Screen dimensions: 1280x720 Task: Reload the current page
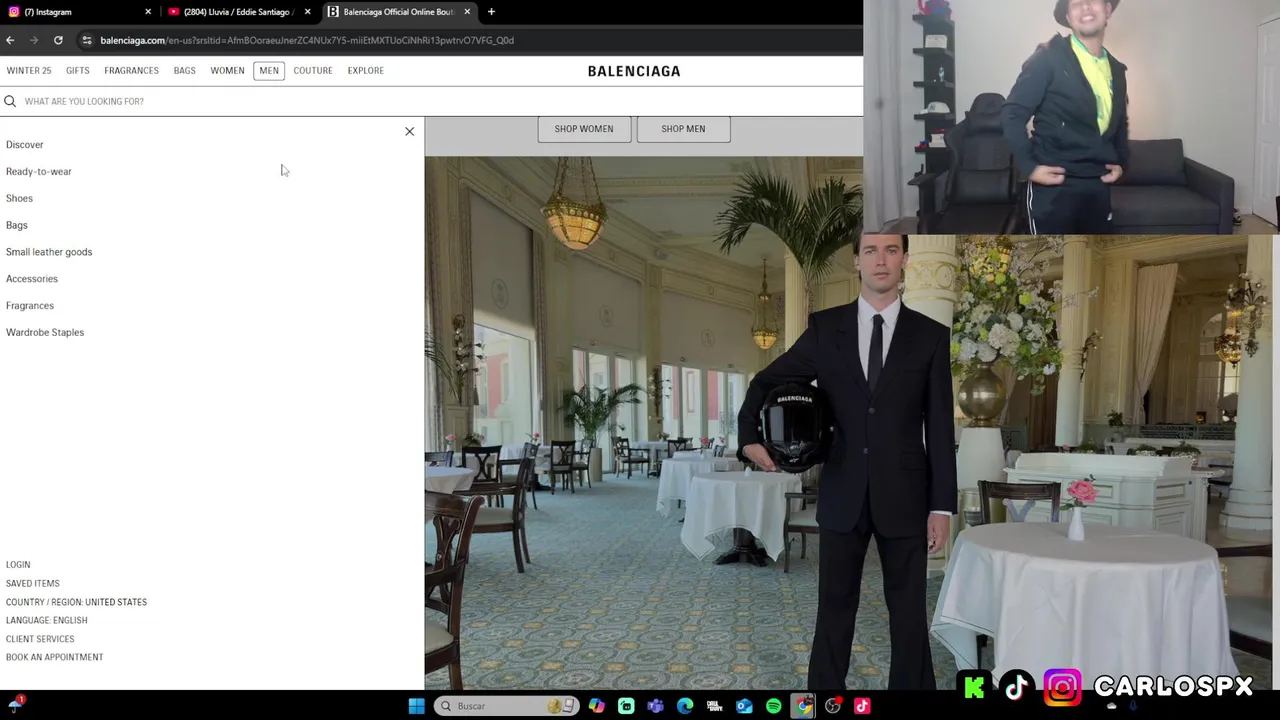[58, 40]
